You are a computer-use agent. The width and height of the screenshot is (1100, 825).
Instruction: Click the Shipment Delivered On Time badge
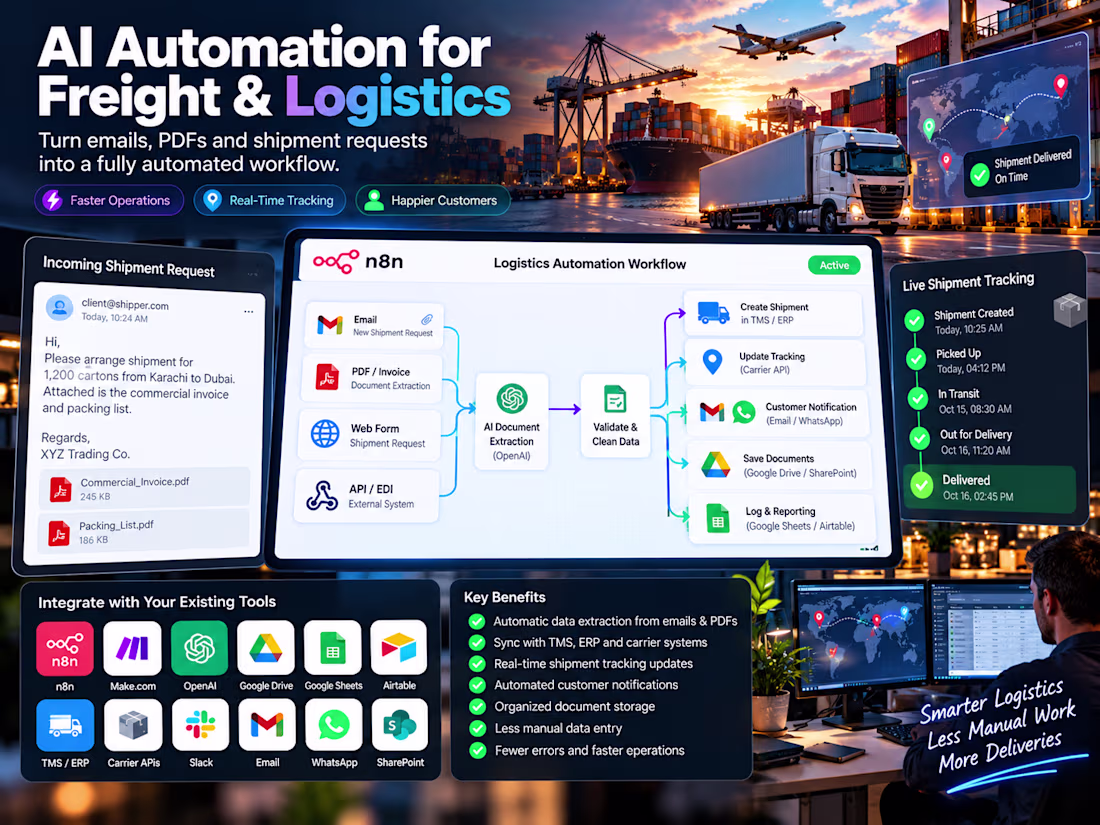click(x=1021, y=168)
